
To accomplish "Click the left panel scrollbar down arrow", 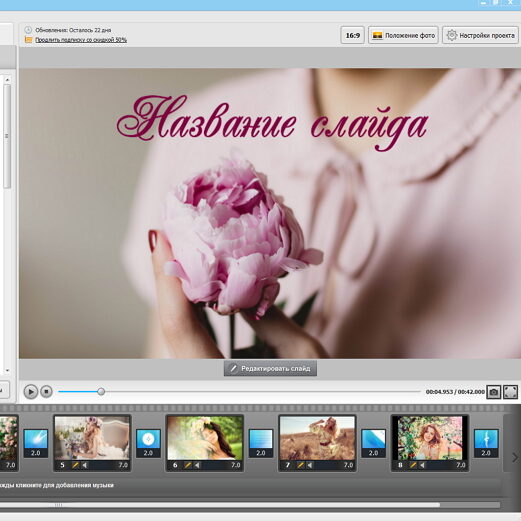I will (x=7, y=370).
